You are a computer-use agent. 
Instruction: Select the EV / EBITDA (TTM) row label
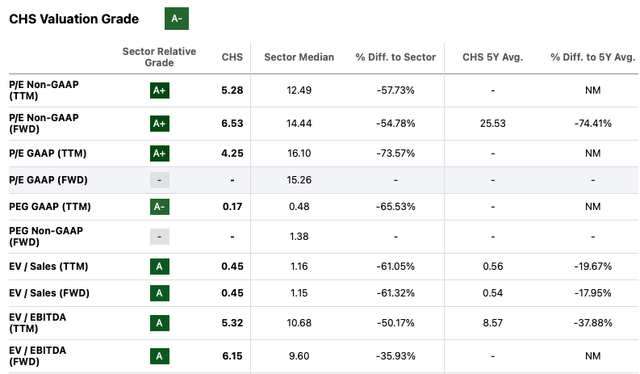click(x=38, y=323)
